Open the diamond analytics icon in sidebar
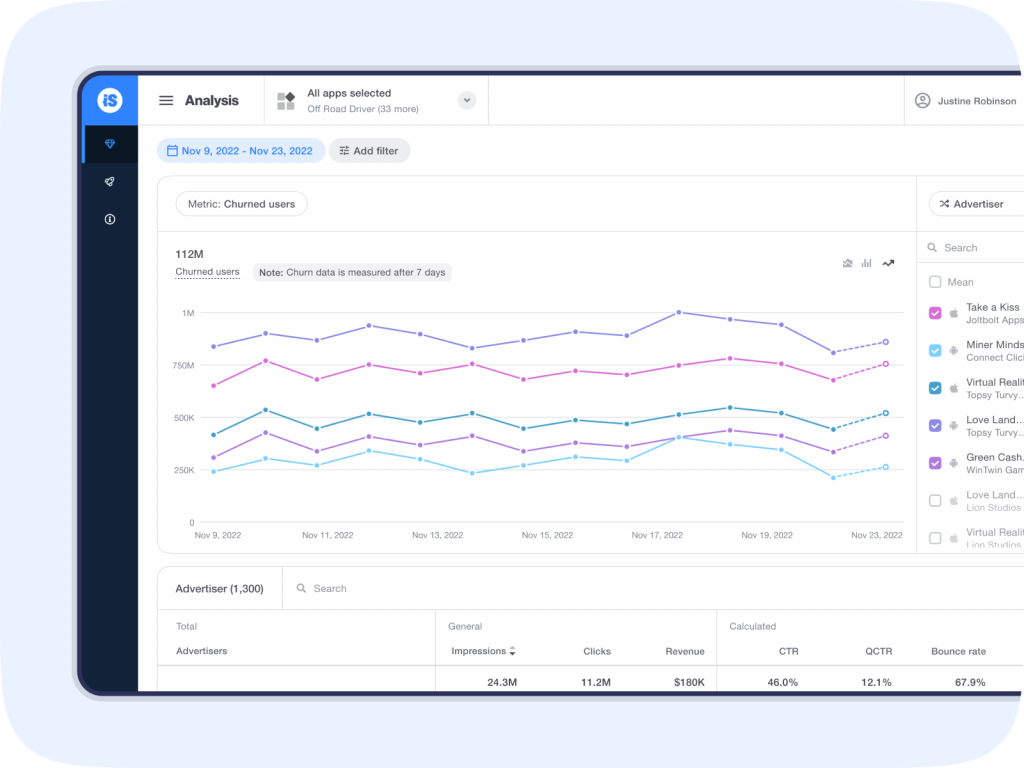Screen dimensions: 1024x768 pos(109,144)
